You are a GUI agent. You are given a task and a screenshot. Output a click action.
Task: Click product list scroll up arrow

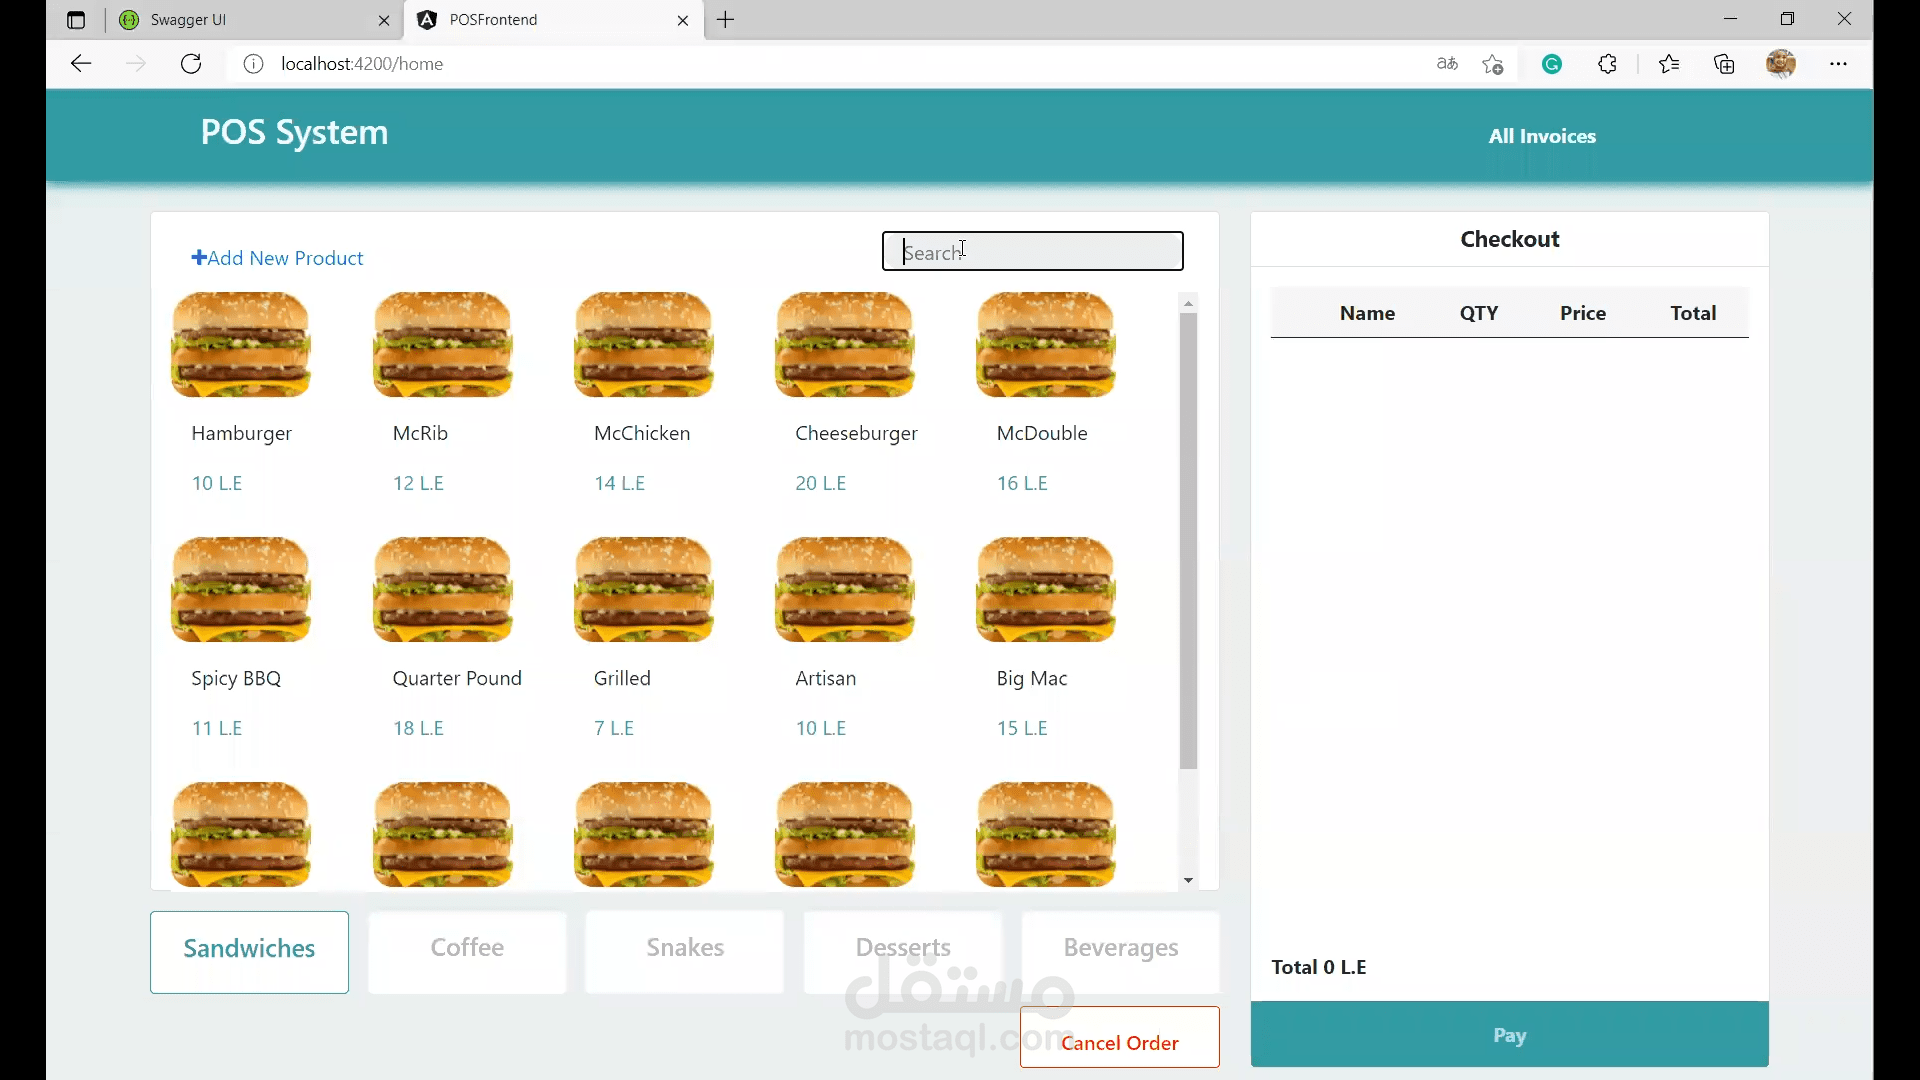(x=1188, y=303)
